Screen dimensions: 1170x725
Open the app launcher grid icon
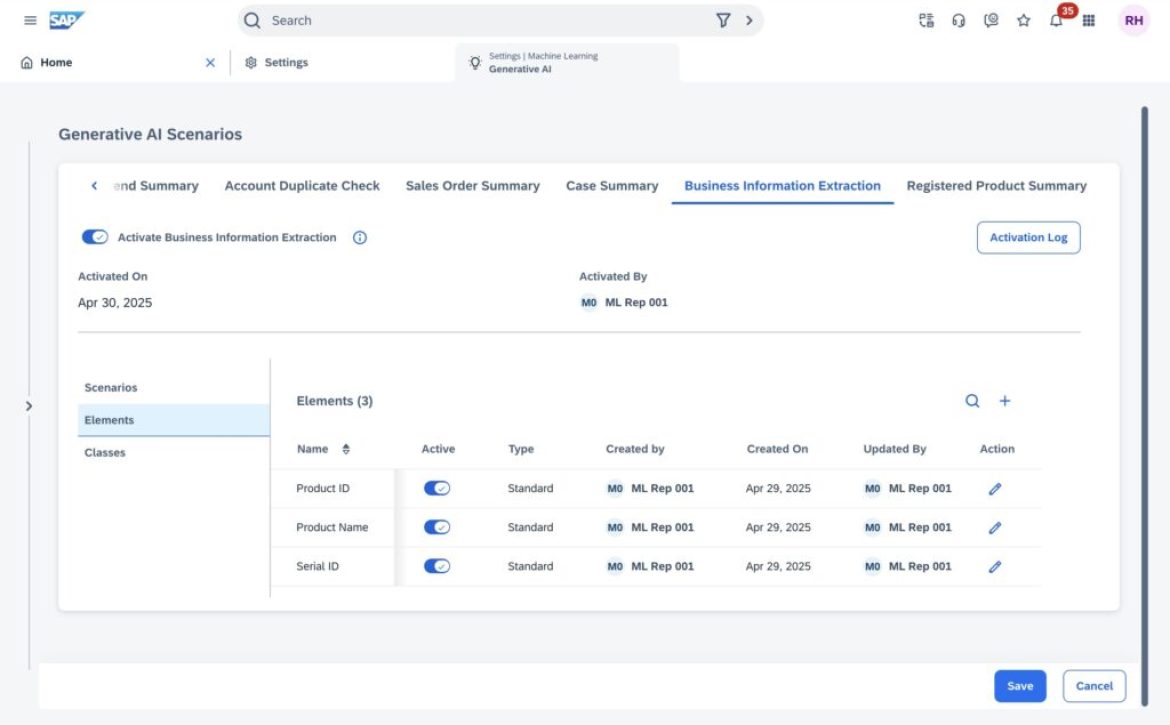pos(1089,21)
